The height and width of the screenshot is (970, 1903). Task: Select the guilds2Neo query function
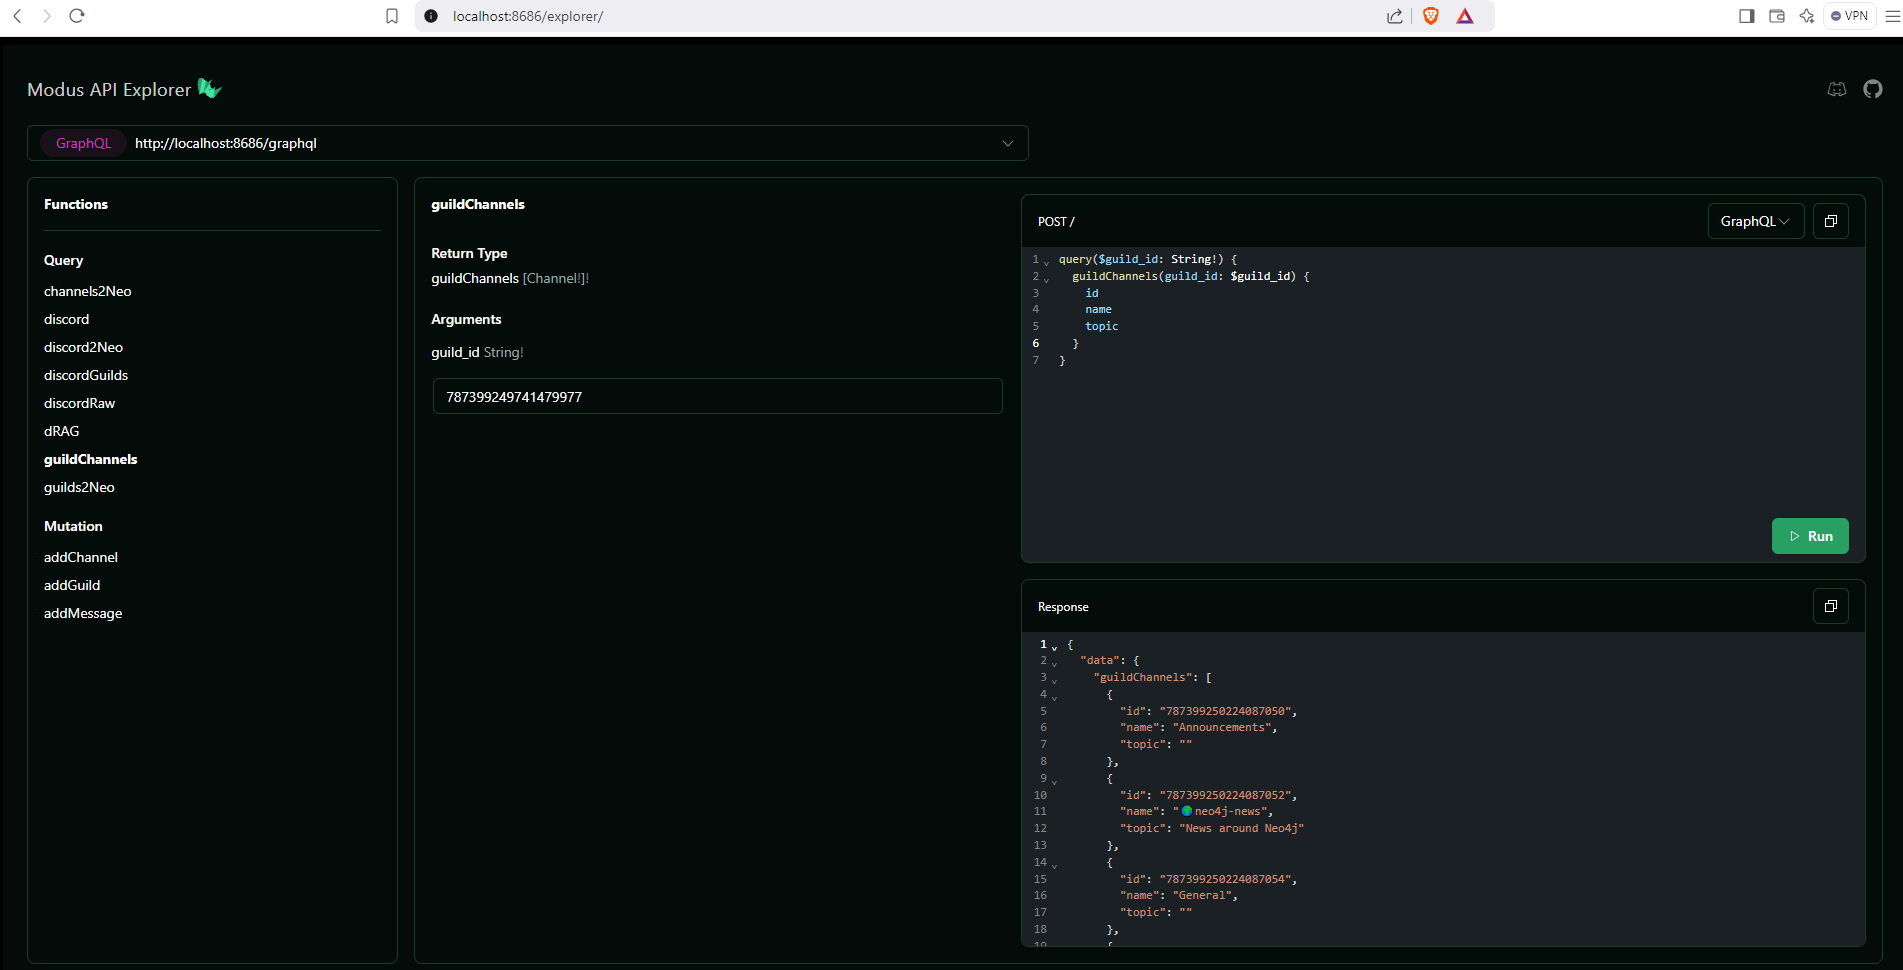point(80,487)
